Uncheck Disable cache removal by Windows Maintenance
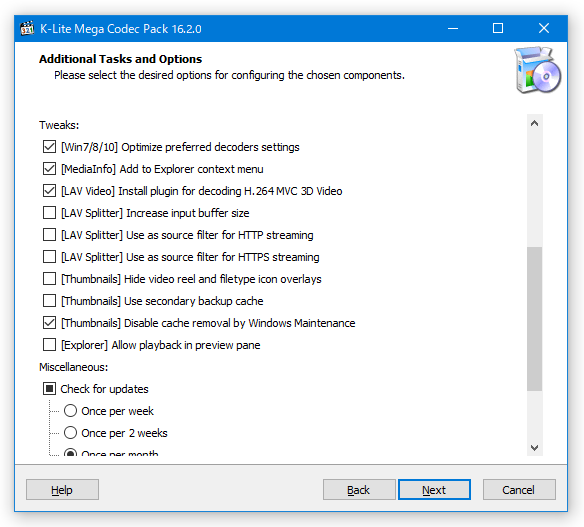The image size is (584, 527). (x=49, y=323)
